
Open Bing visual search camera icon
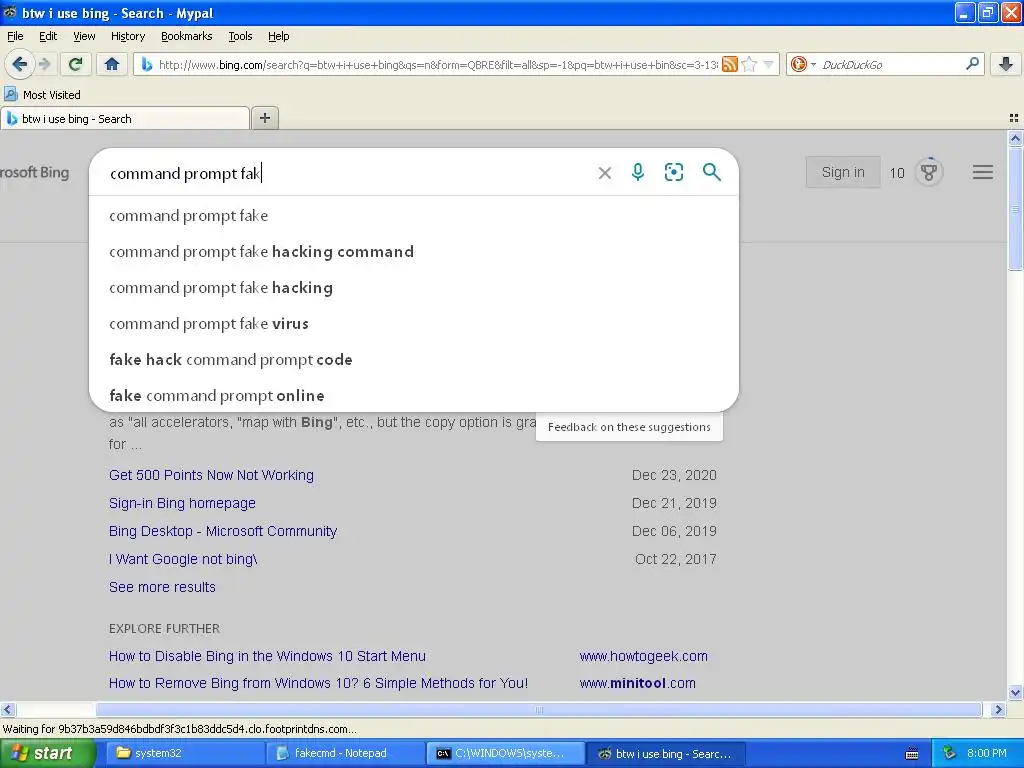(674, 172)
